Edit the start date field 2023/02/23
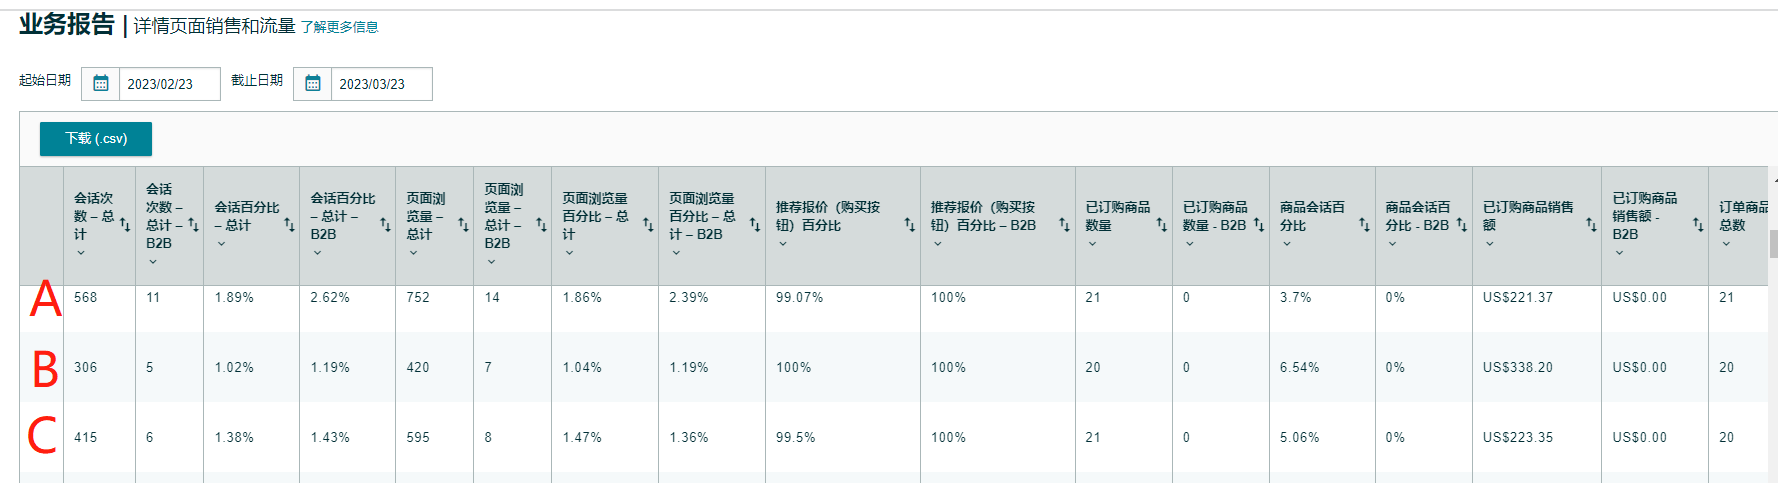1778x483 pixels. tap(170, 84)
